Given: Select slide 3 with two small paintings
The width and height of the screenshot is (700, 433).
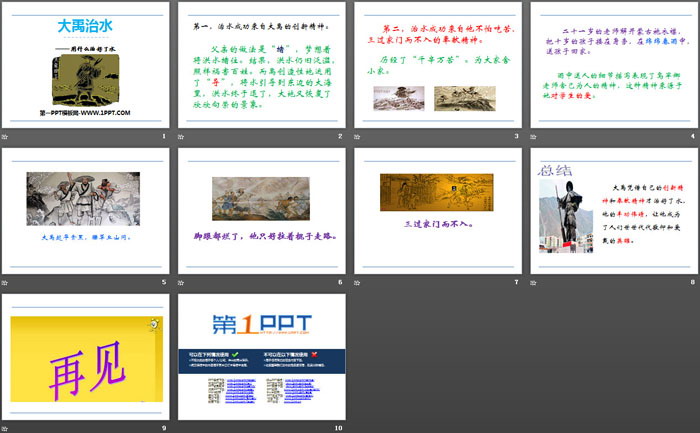Looking at the screenshot, I should click(x=438, y=65).
